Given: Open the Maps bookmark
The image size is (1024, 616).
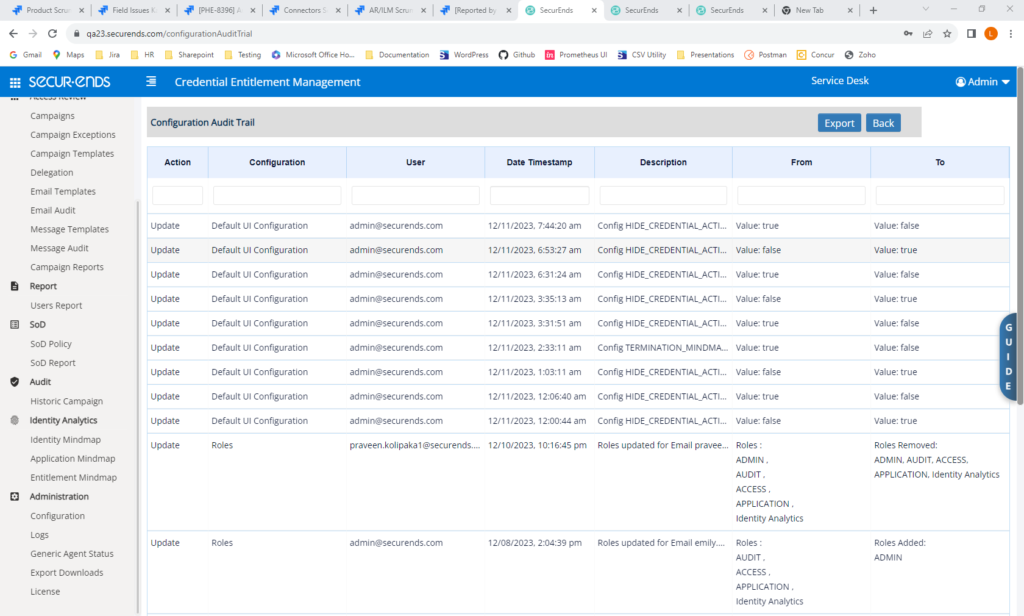Looking at the screenshot, I should pos(69,55).
